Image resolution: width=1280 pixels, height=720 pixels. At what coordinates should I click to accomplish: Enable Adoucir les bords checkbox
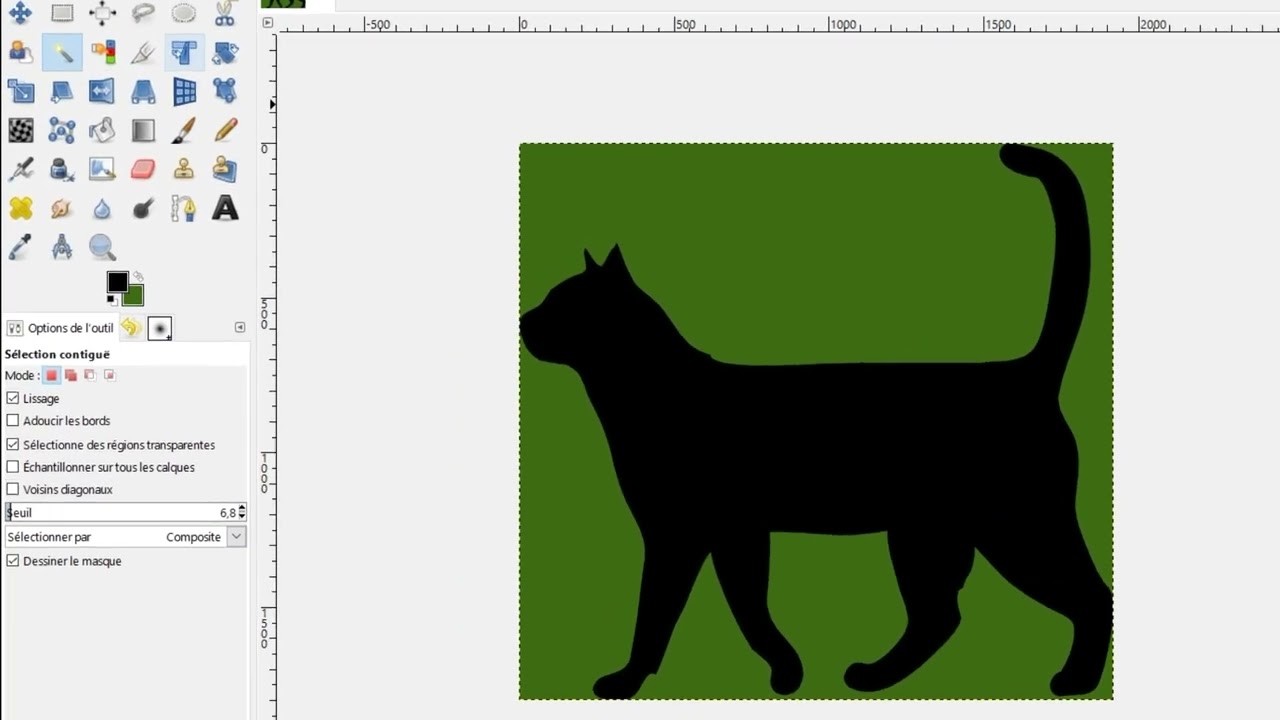13,421
